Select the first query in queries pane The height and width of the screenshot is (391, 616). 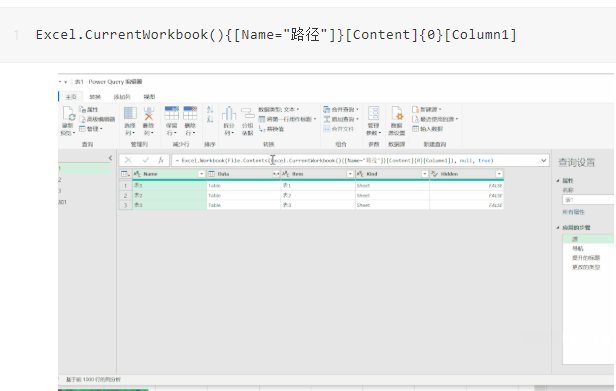[x=84, y=169]
